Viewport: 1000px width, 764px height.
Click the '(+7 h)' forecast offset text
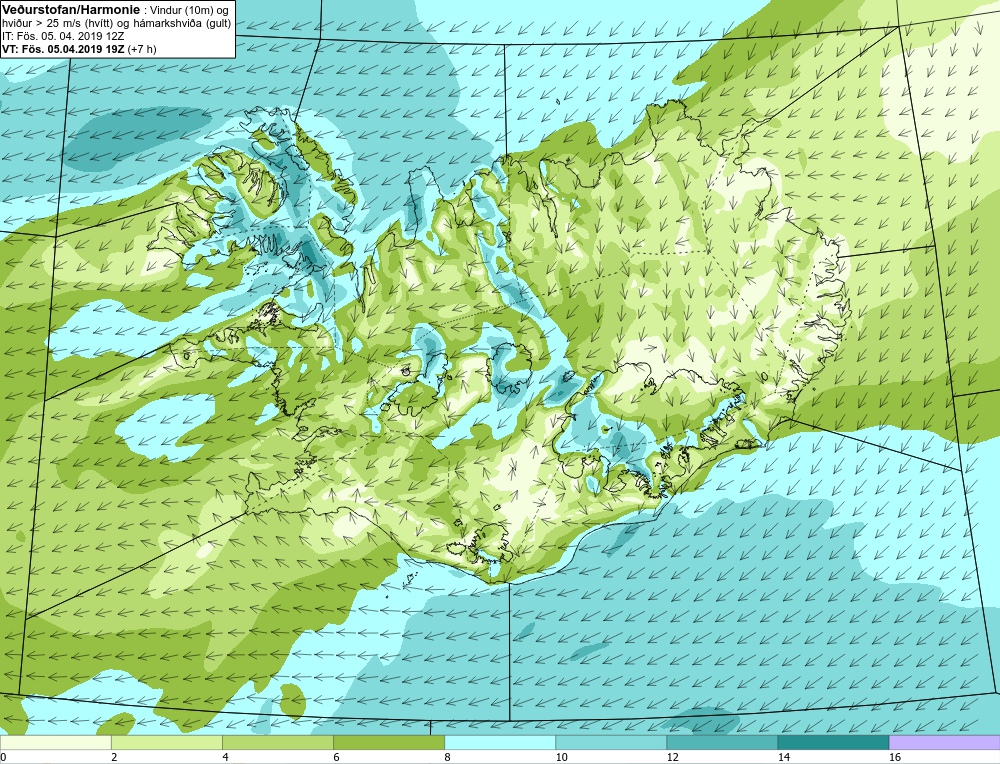pos(142,49)
